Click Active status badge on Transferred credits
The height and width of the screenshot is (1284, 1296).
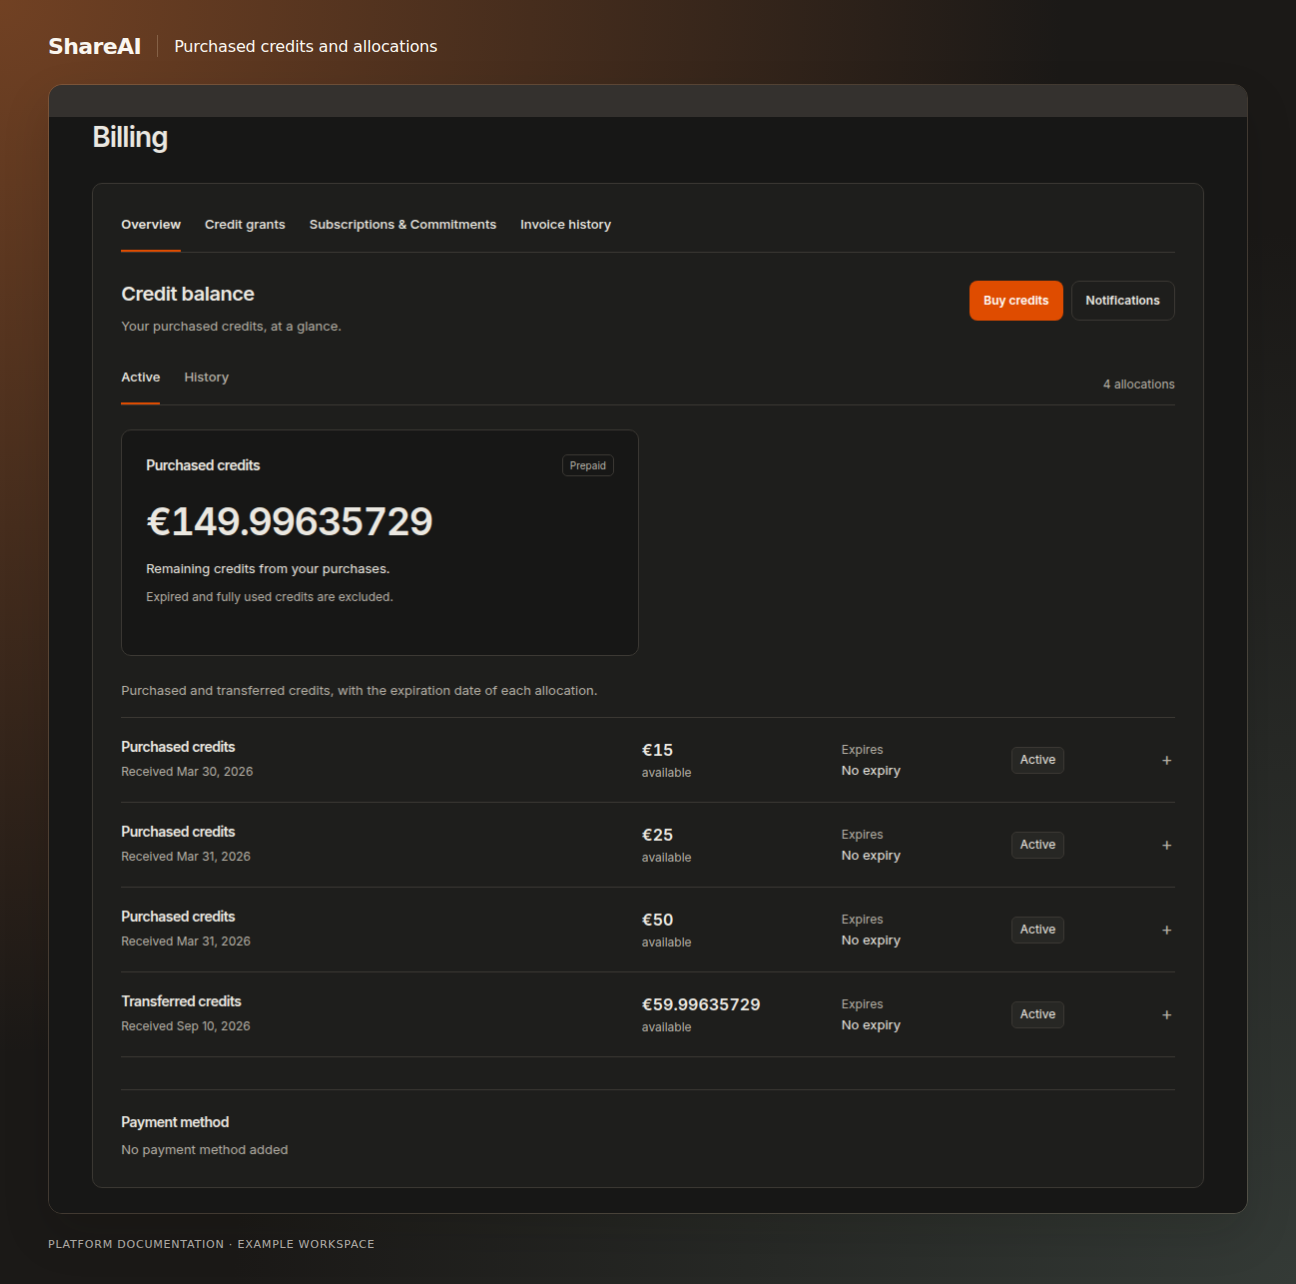[x=1037, y=1015]
